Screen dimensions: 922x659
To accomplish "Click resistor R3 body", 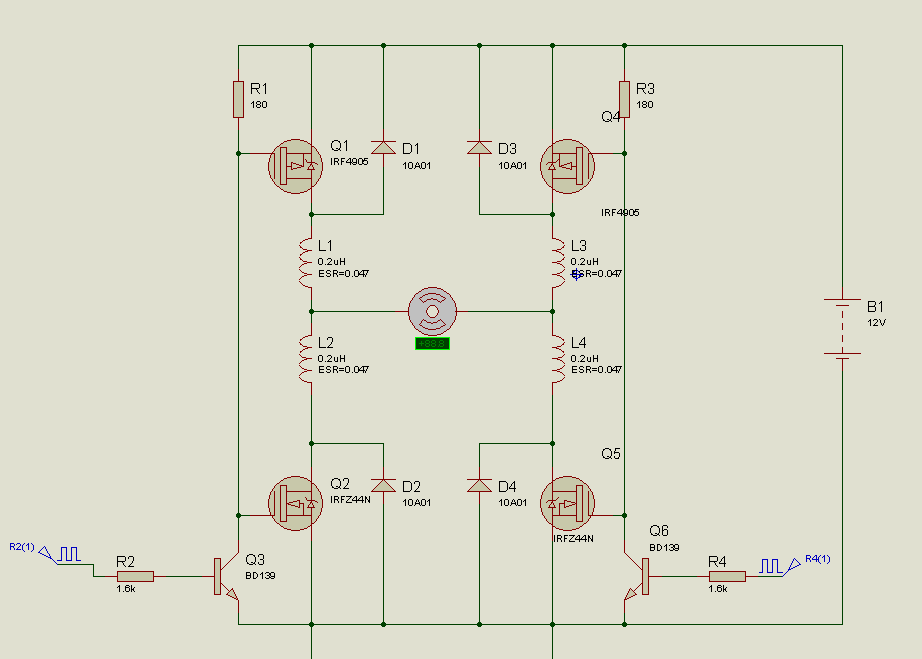I will coord(624,99).
